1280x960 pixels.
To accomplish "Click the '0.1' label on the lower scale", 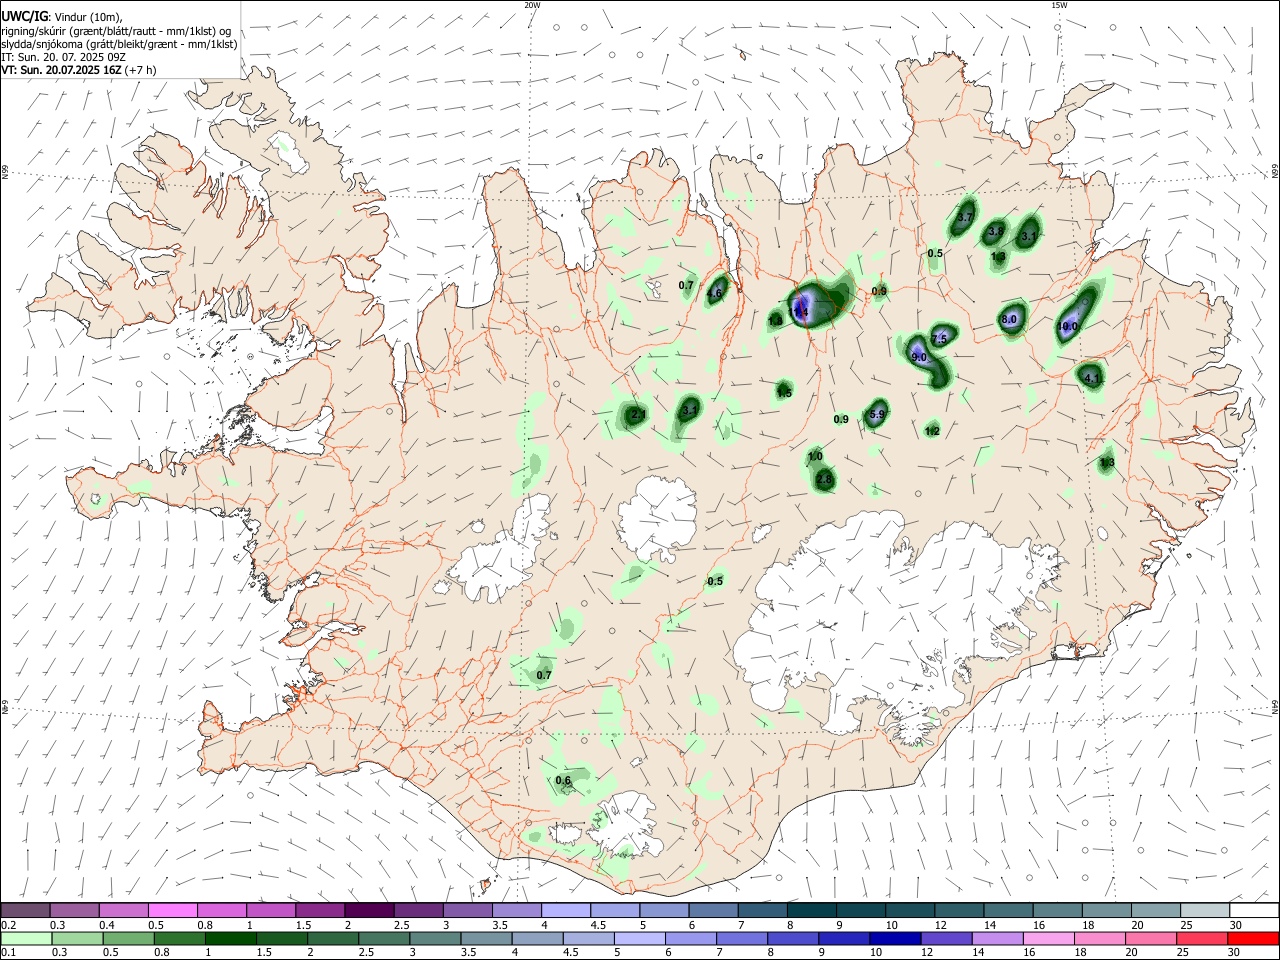I will click(x=8, y=952).
